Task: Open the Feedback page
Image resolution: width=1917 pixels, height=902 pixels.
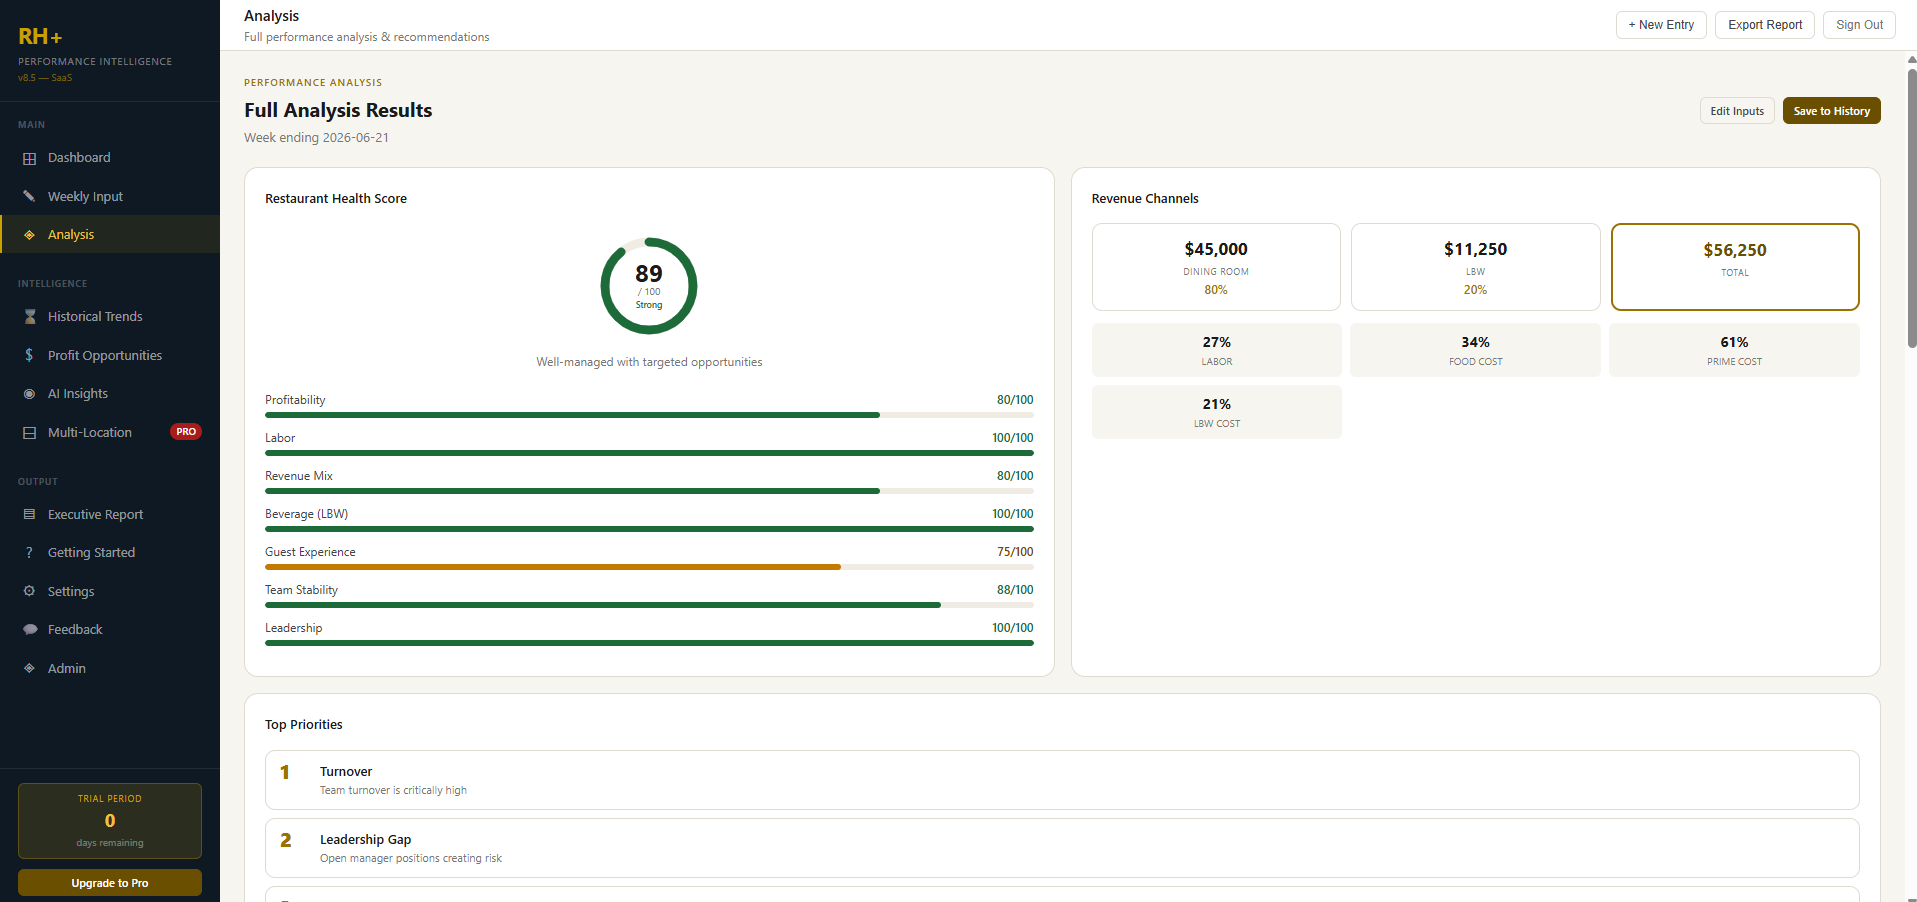Action: 110,630
